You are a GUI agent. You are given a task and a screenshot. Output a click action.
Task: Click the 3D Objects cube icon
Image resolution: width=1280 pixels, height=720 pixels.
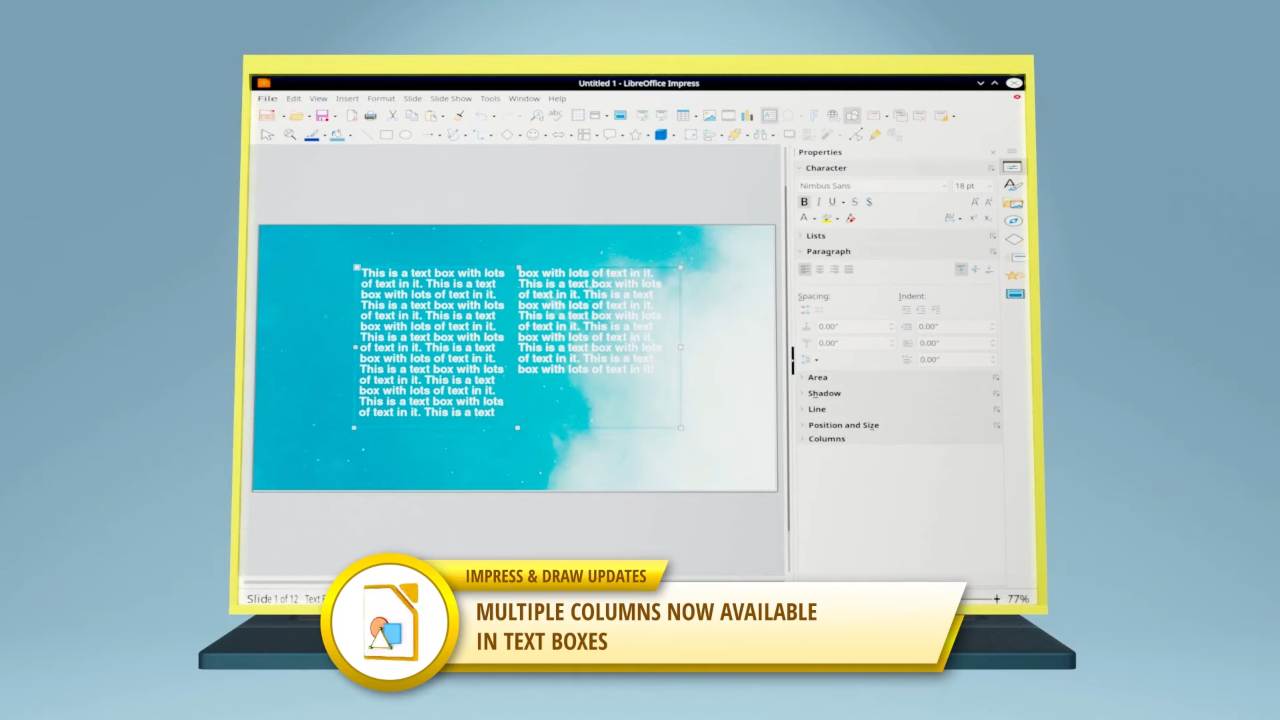(661, 135)
